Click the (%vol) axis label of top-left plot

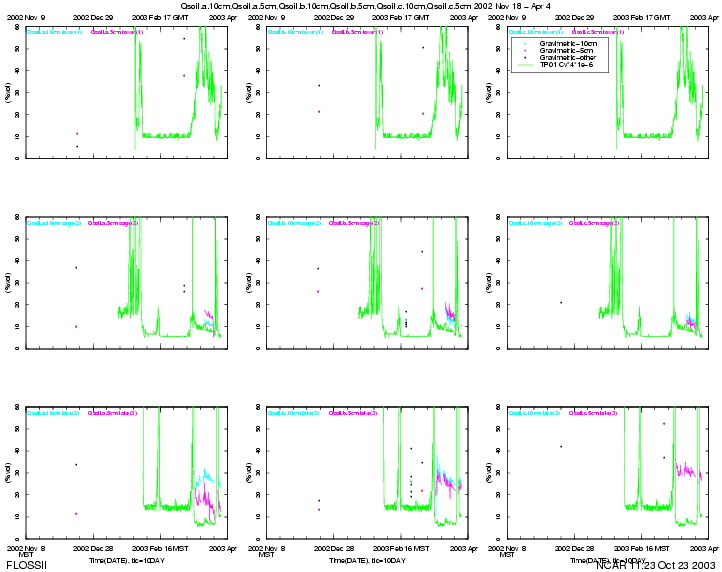pyautogui.click(x=9, y=93)
